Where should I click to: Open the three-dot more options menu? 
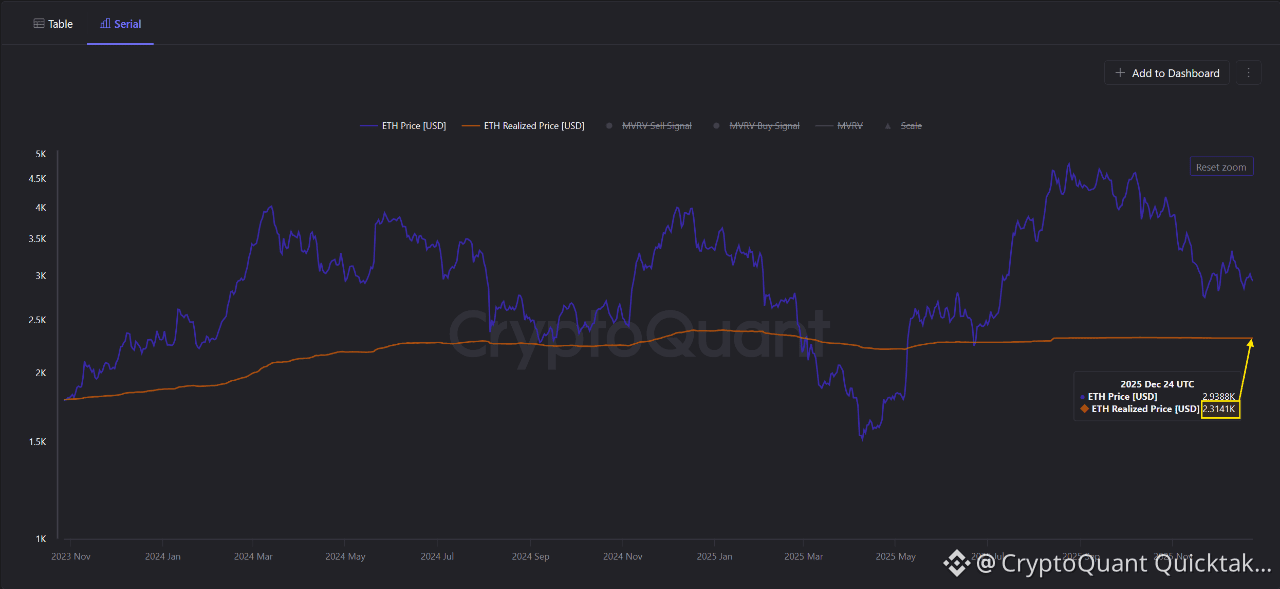(1247, 73)
